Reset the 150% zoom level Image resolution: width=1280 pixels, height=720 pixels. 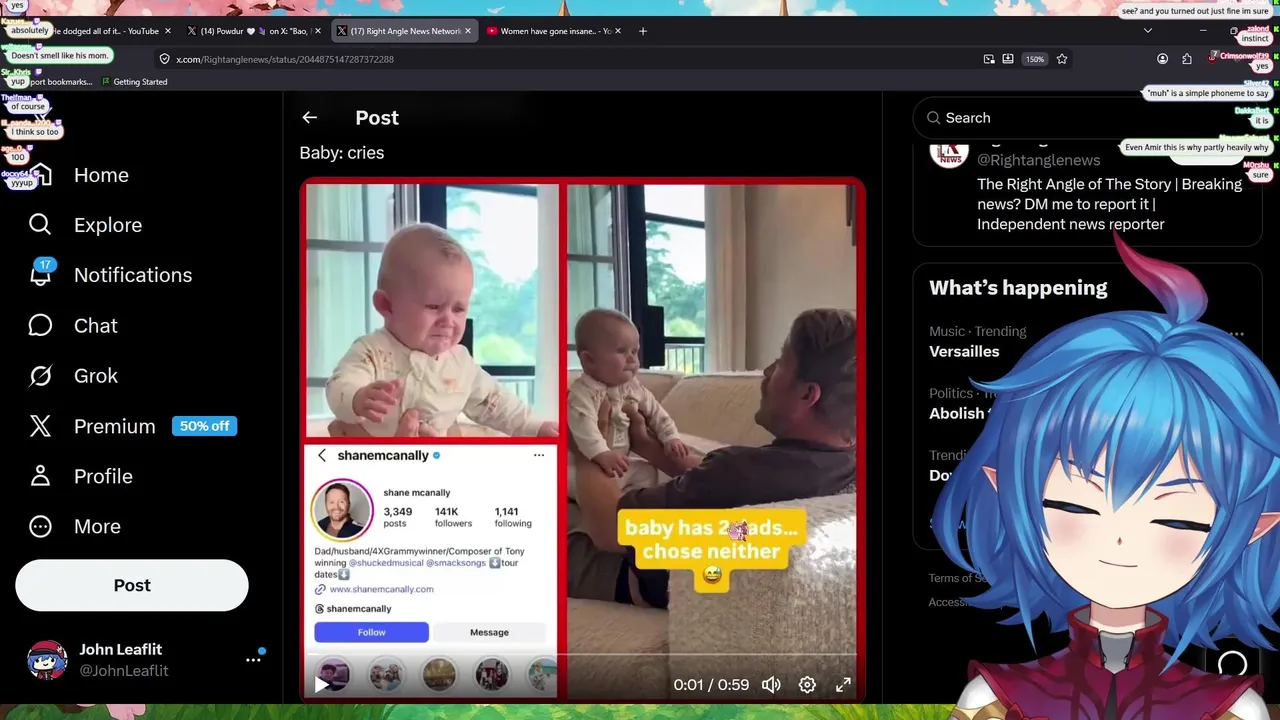(x=1034, y=59)
